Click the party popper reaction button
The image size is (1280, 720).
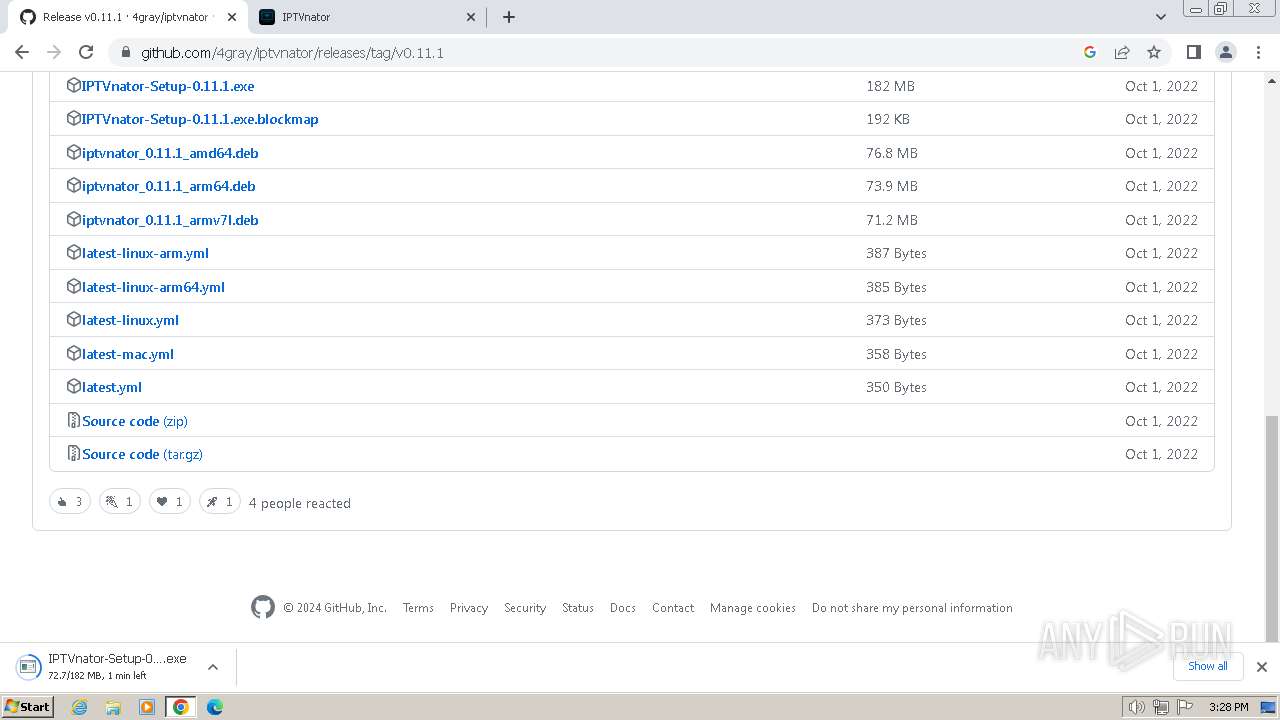119,502
